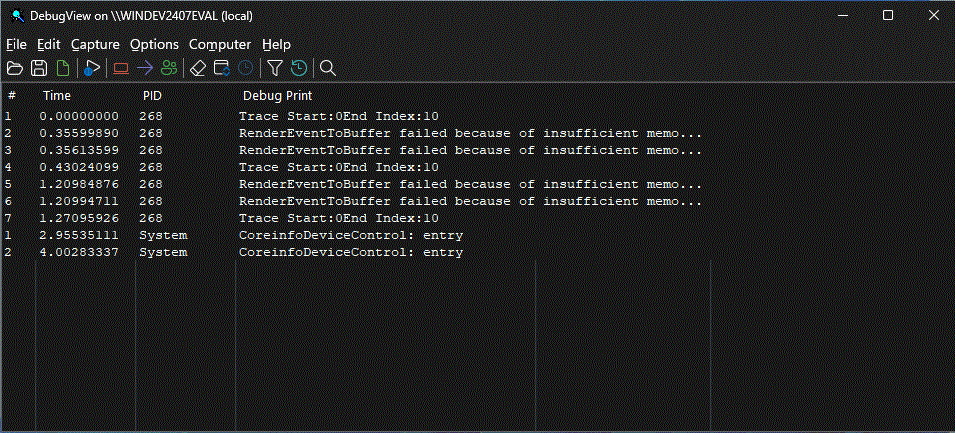Screen dimensions: 957x435
Task: Click the Debug Print column header
Action: [277, 96]
